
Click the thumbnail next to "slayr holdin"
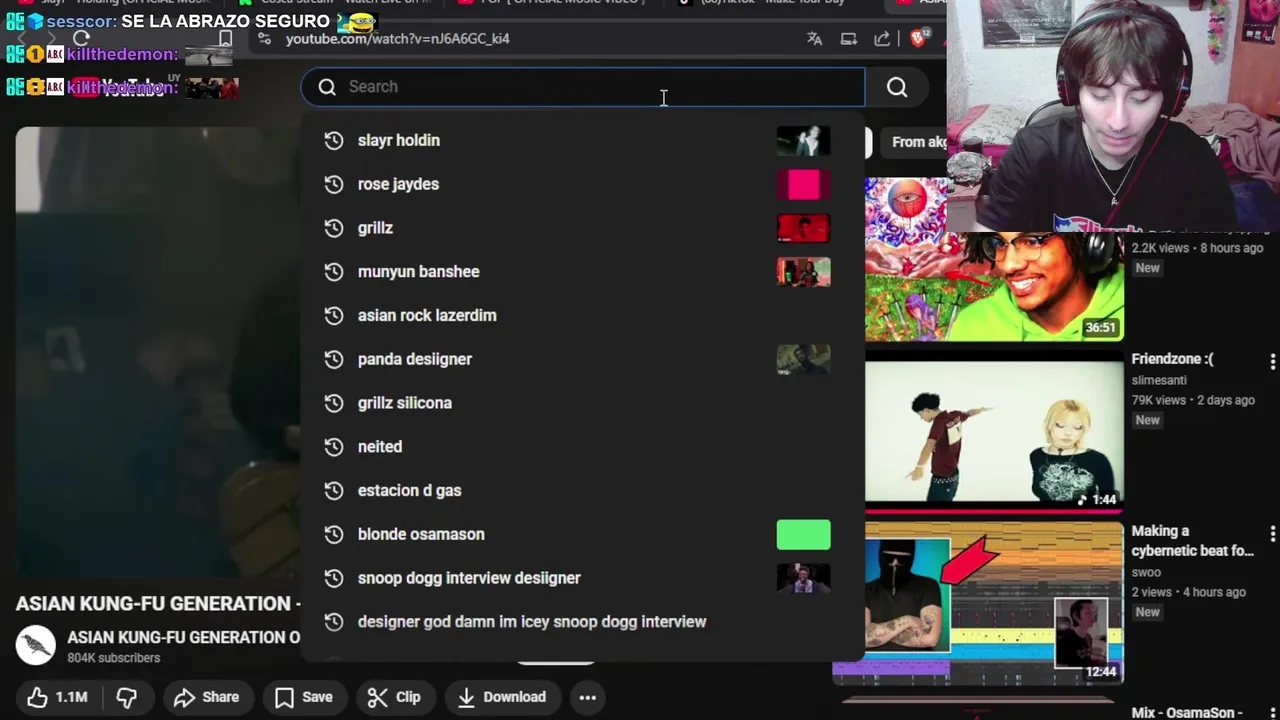pos(804,140)
